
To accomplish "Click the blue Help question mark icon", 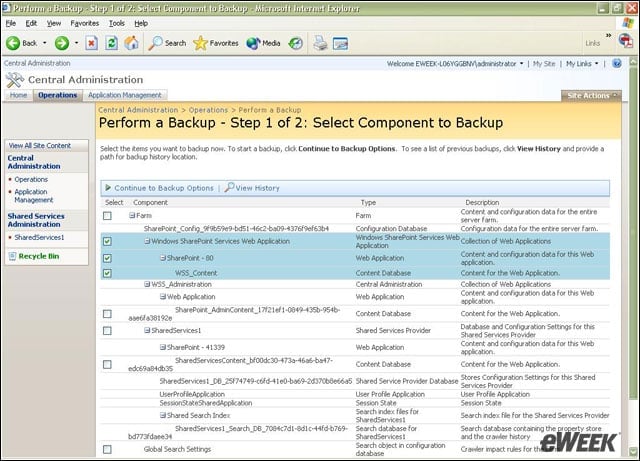I will coord(617,63).
